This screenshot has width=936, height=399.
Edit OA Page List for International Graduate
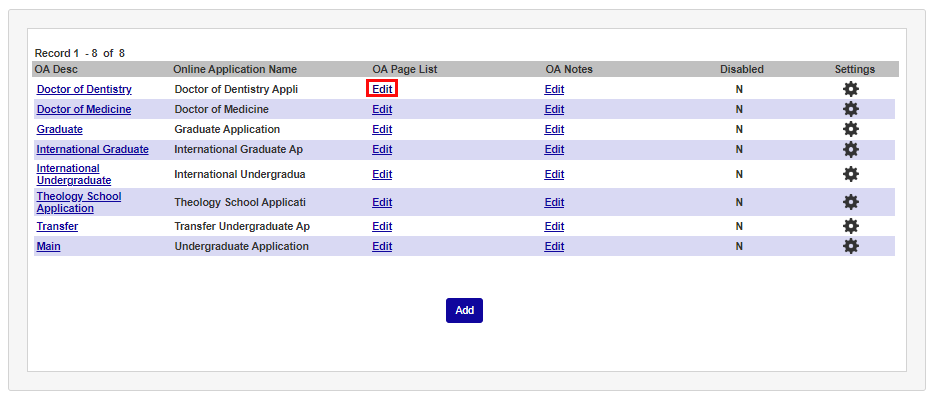pos(382,149)
